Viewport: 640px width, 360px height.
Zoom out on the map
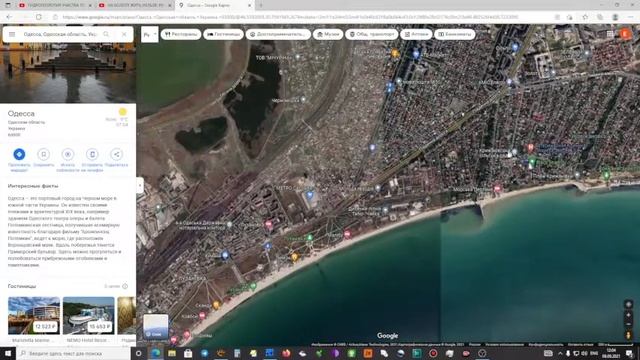pyautogui.click(x=629, y=324)
